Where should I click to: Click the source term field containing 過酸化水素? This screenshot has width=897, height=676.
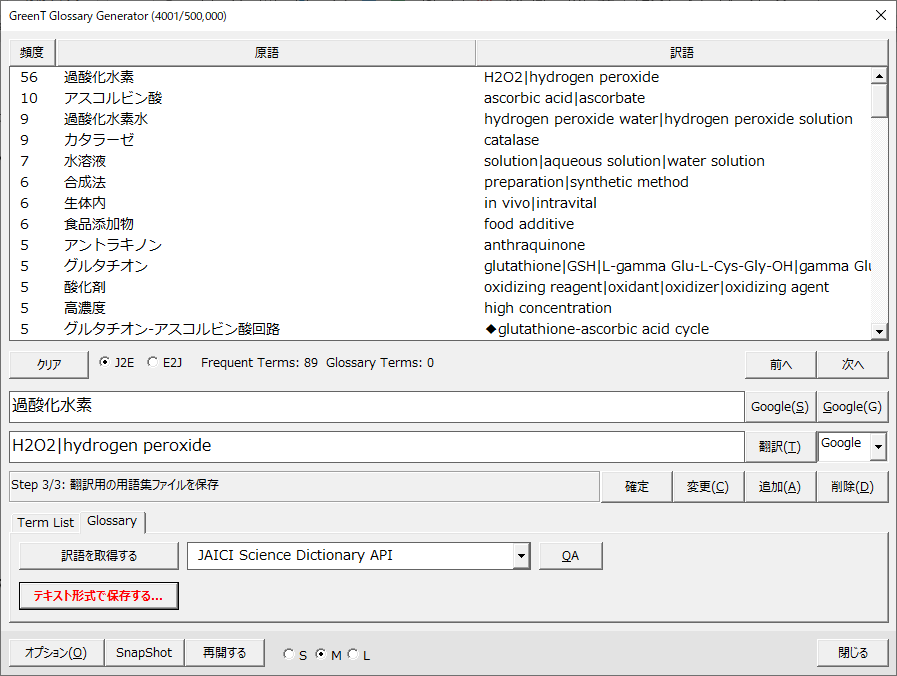(x=376, y=407)
